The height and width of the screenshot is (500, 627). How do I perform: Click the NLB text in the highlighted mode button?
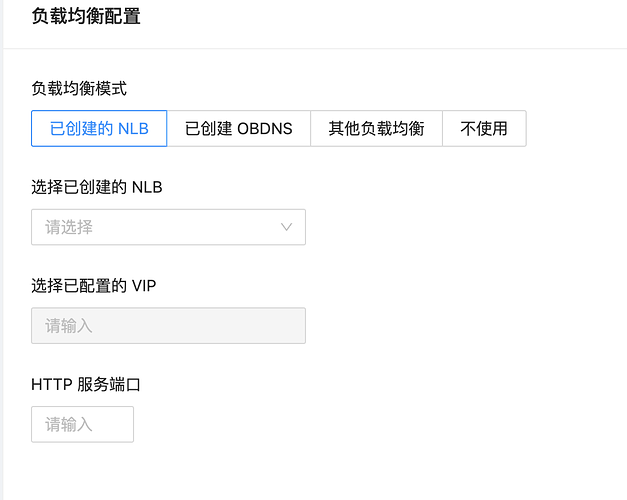(133, 129)
